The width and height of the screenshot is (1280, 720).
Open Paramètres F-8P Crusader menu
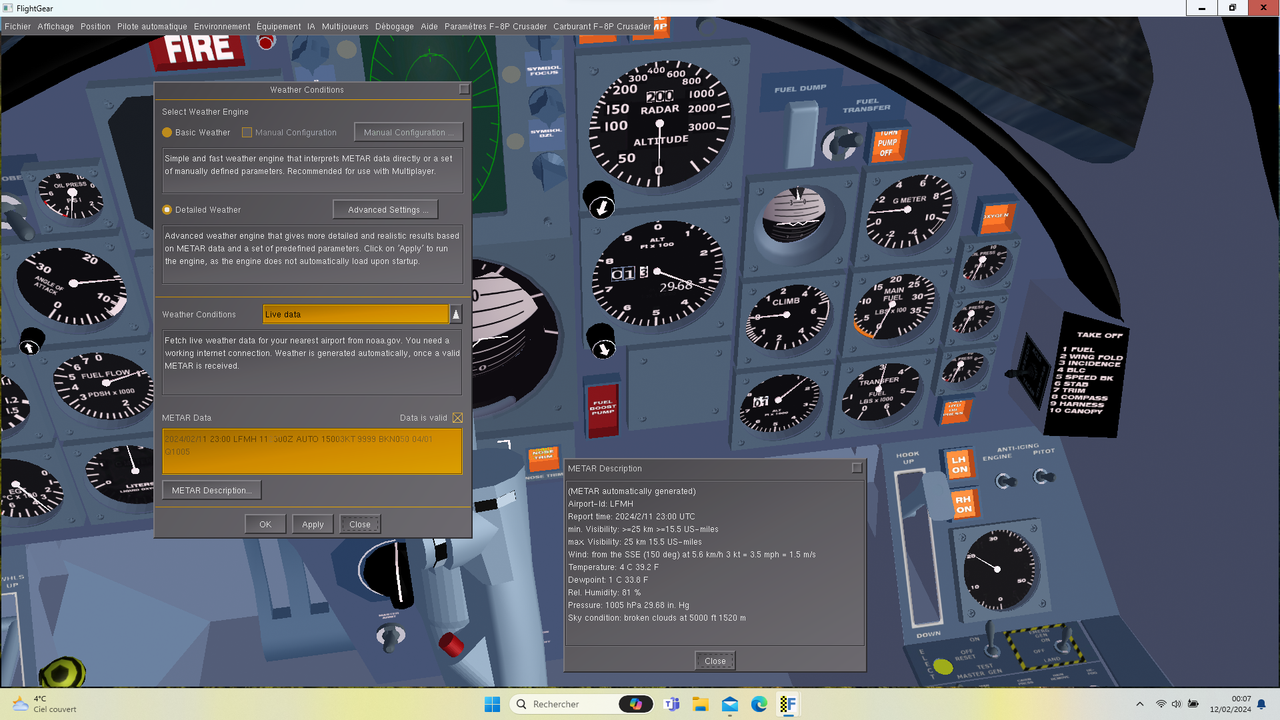495,27
